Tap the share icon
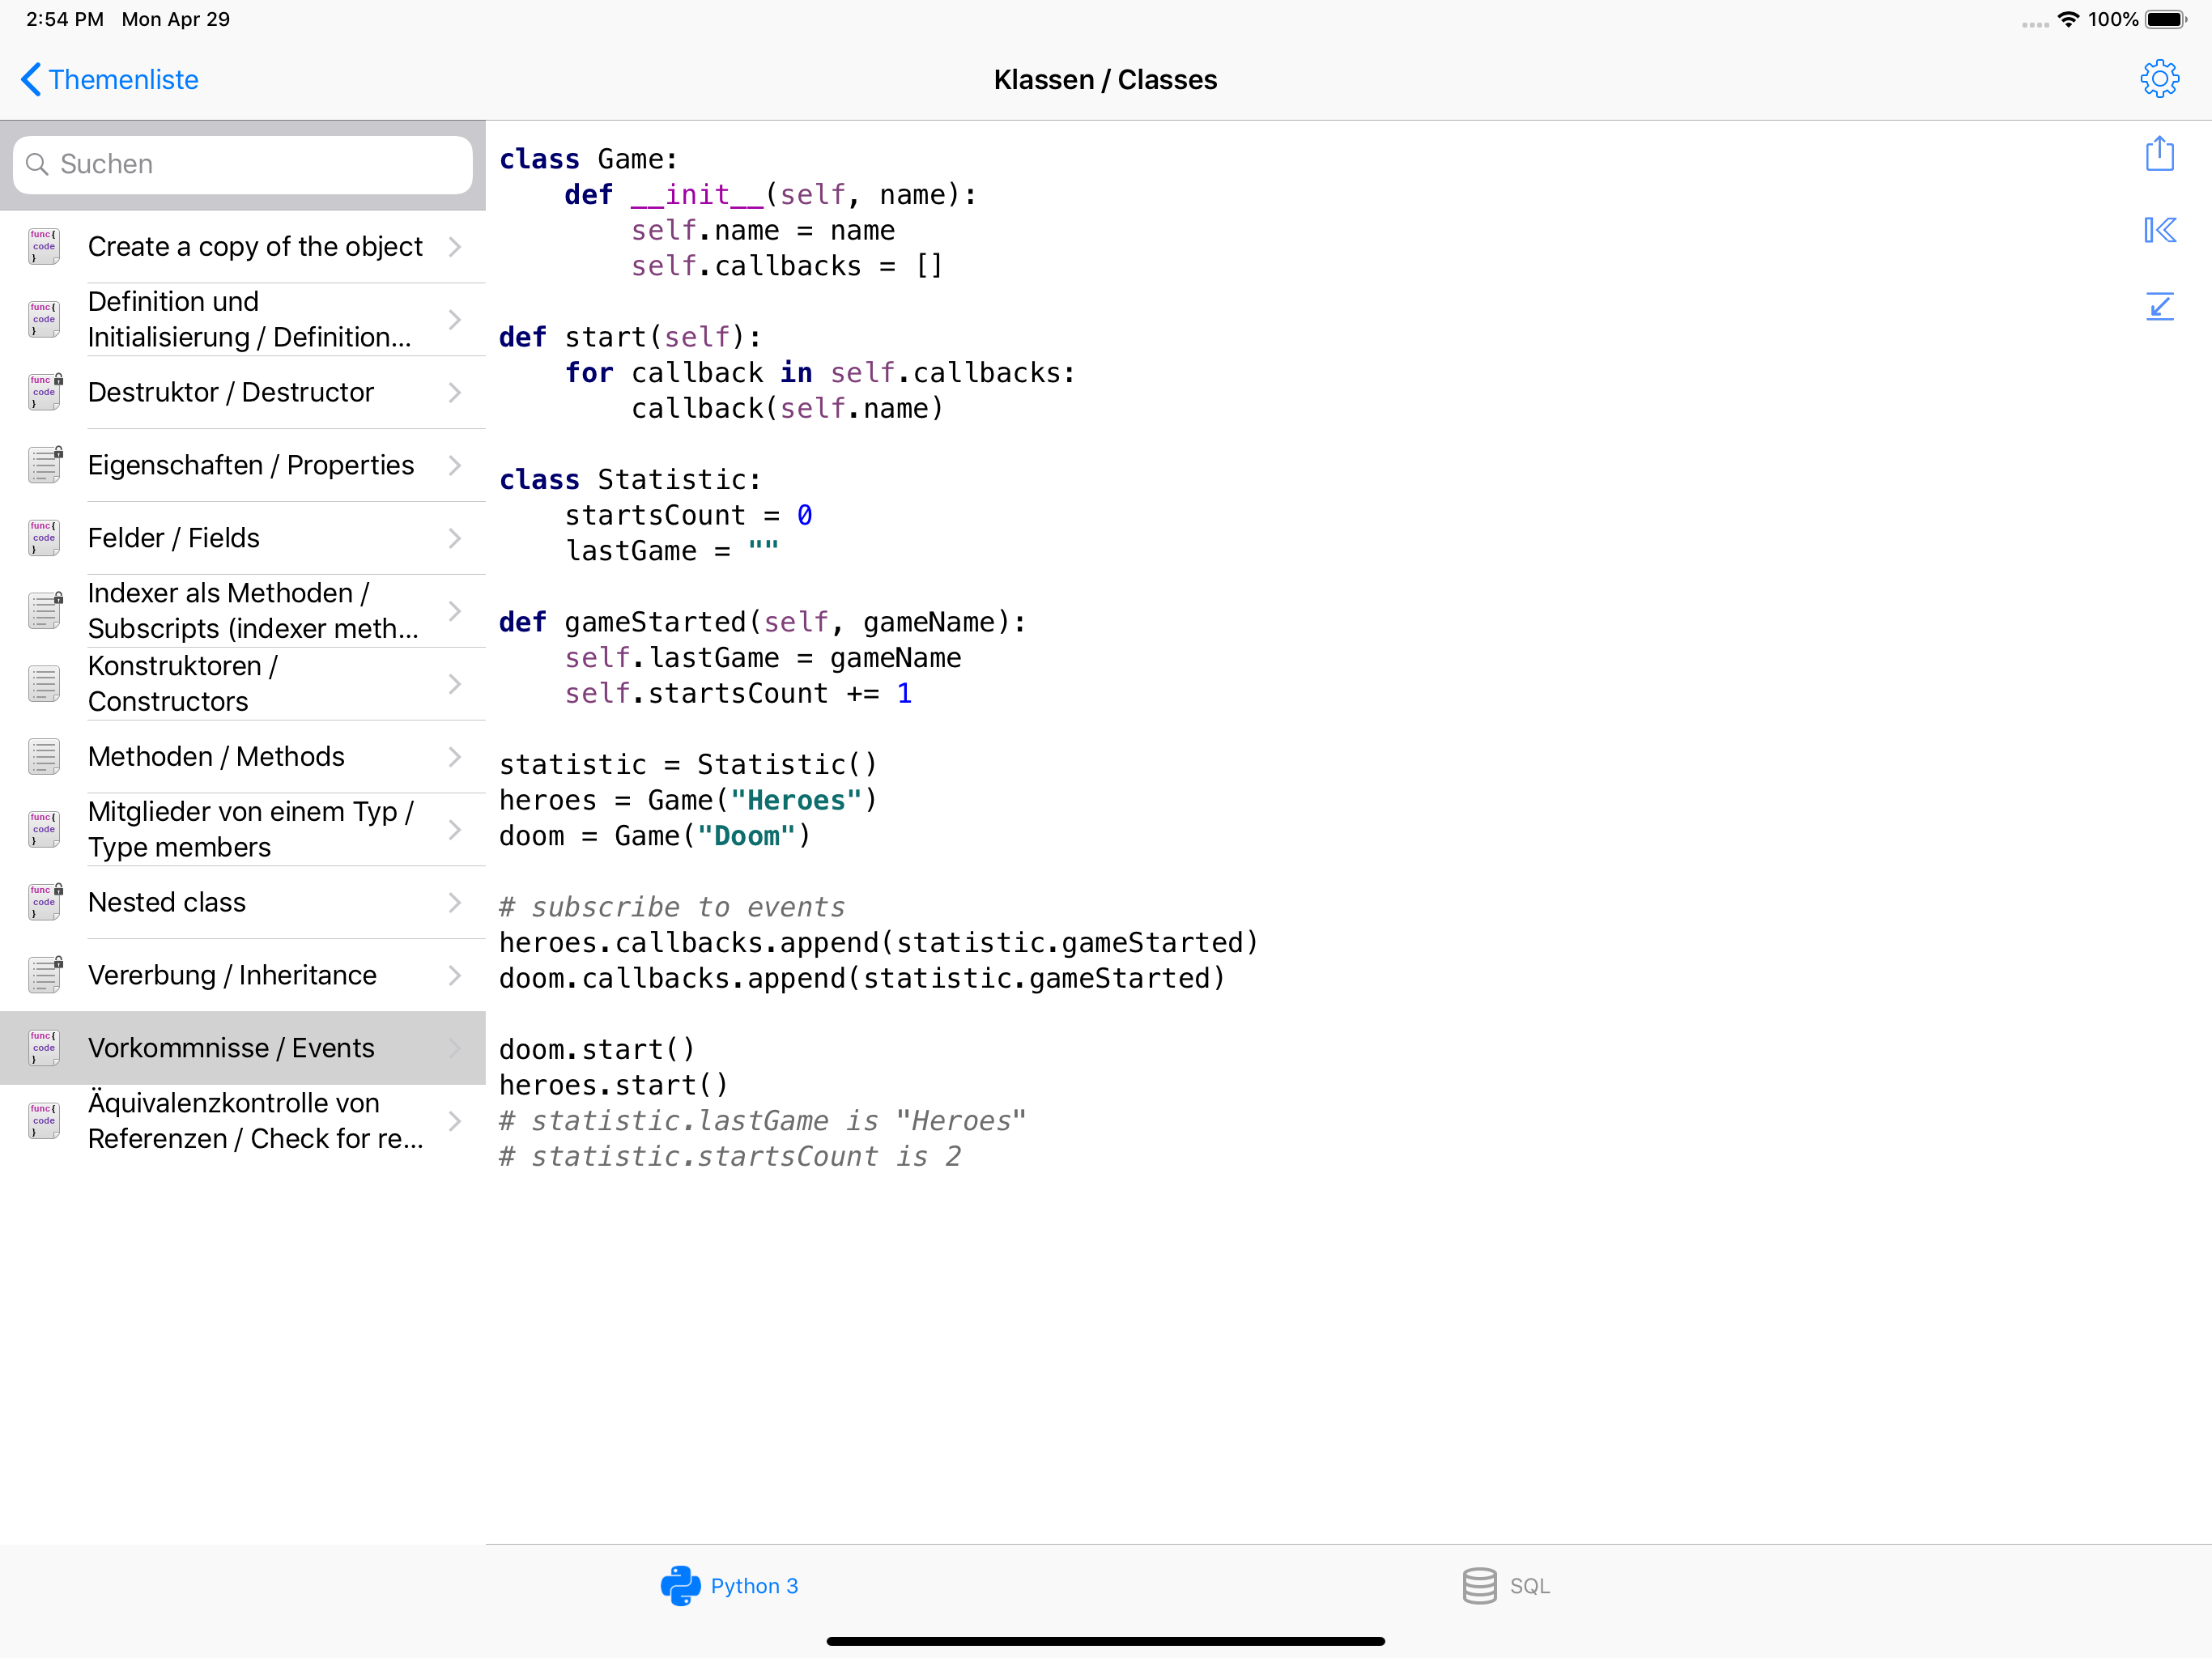The image size is (2212, 1658). [x=2159, y=154]
